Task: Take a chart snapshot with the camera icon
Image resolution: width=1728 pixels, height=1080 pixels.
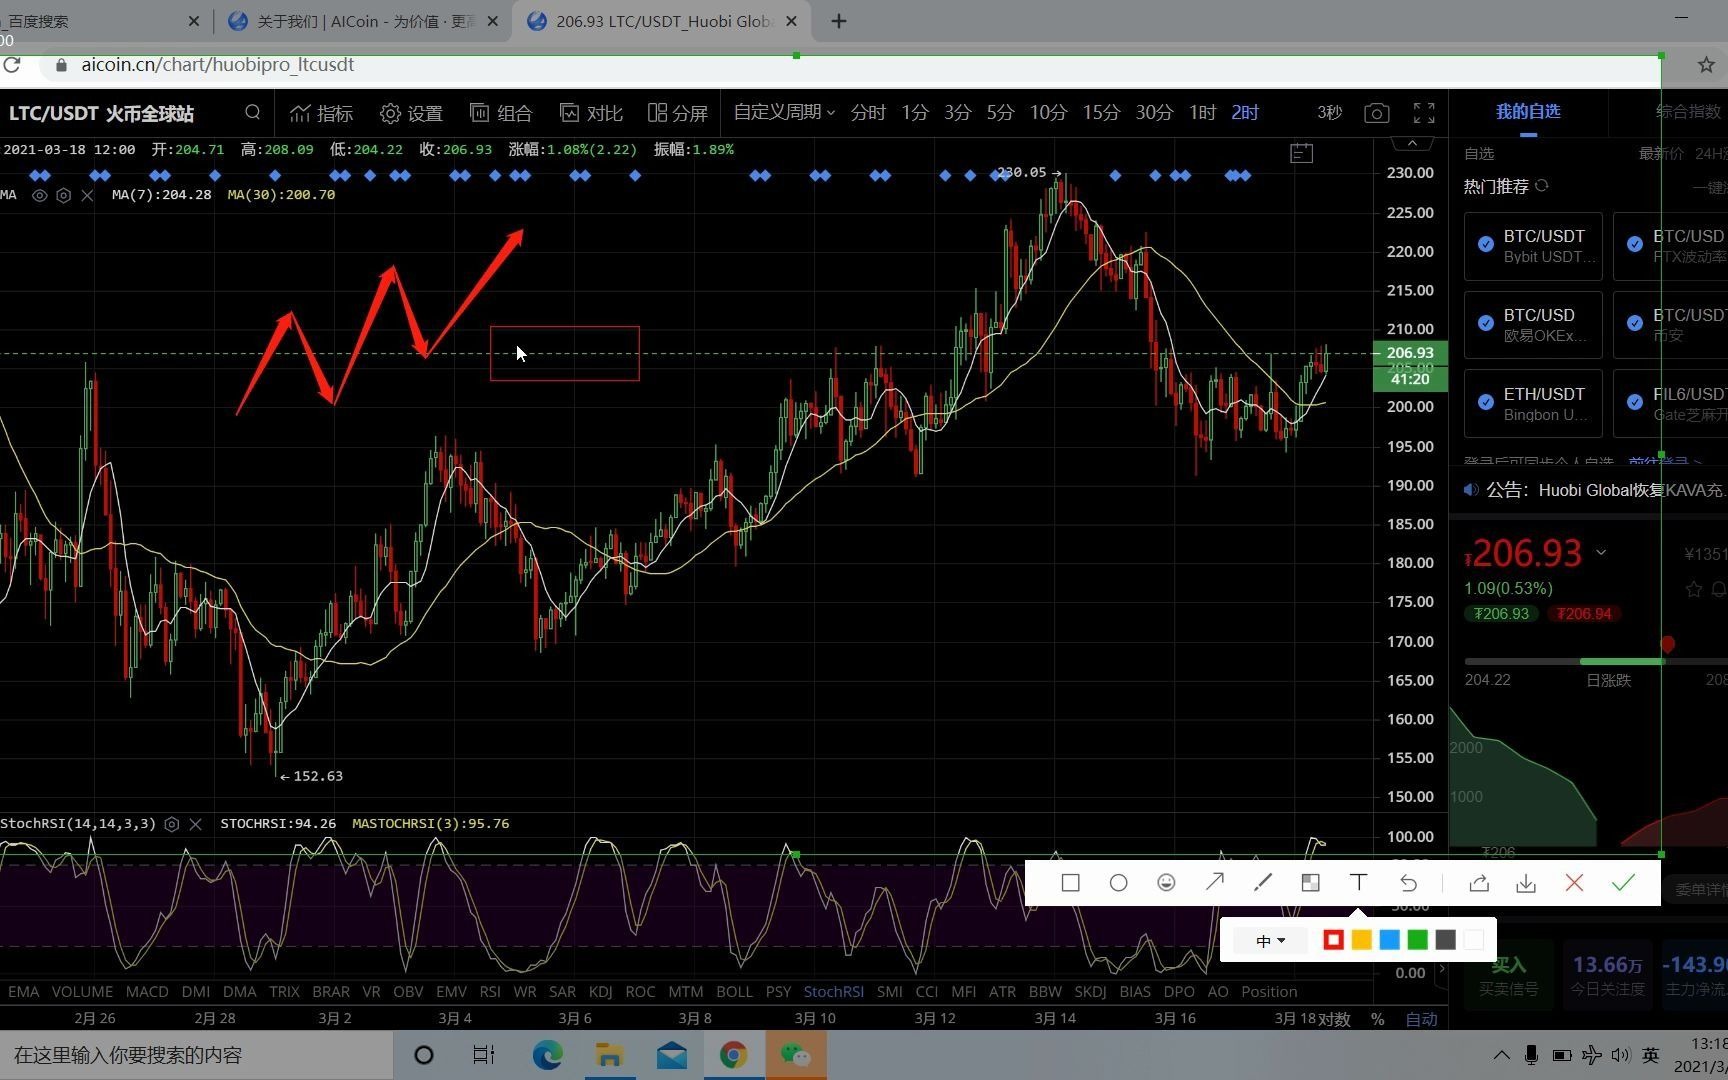Action: click(1376, 113)
